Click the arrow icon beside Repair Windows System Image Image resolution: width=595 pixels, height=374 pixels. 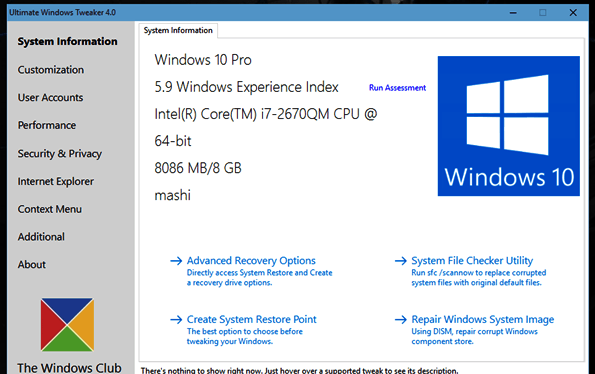[401, 319]
